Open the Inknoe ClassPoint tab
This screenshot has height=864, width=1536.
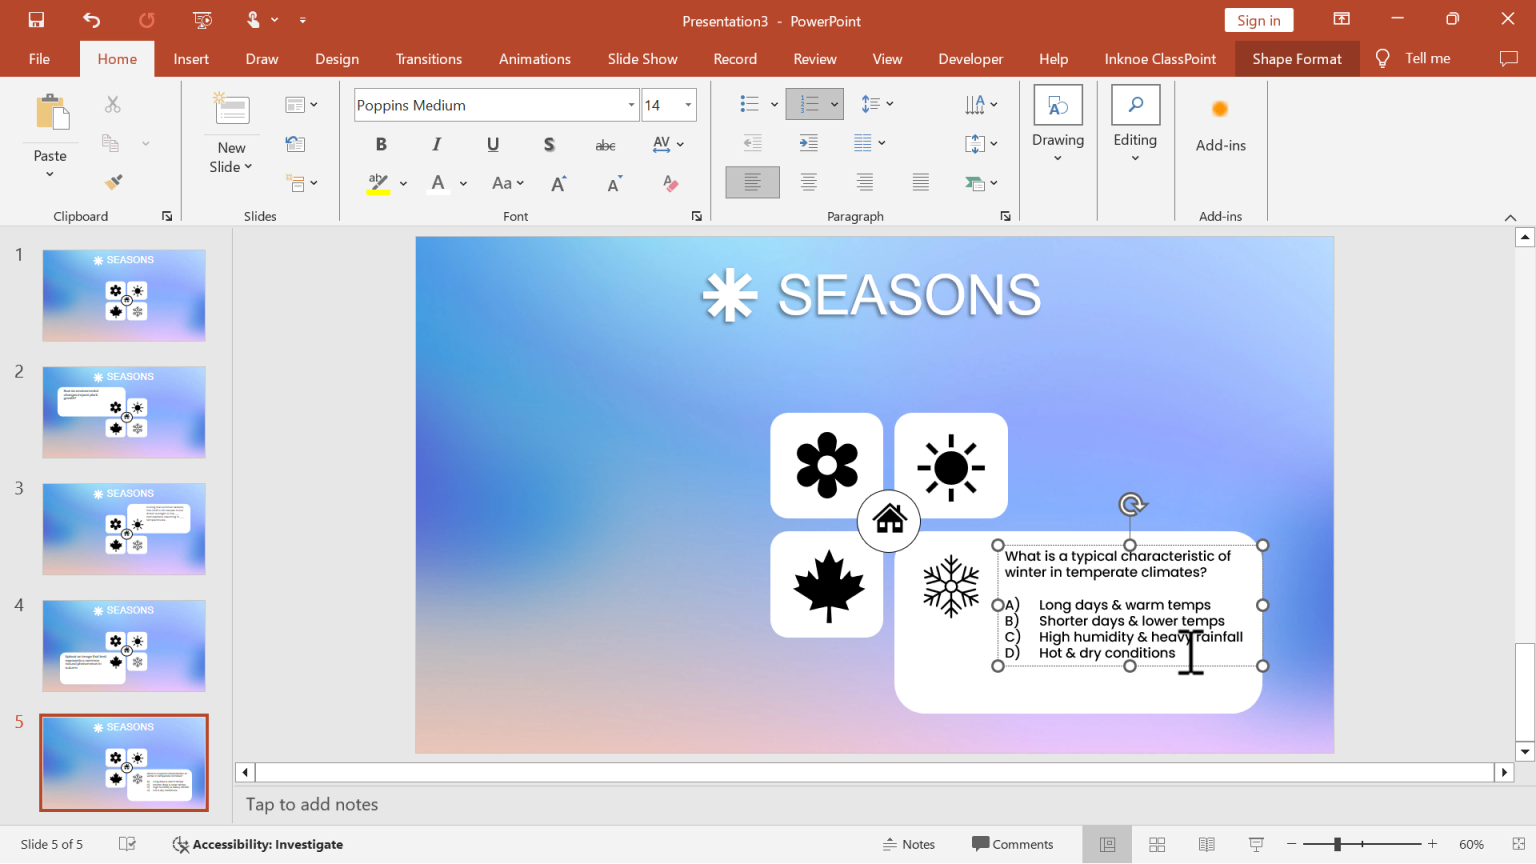point(1159,58)
